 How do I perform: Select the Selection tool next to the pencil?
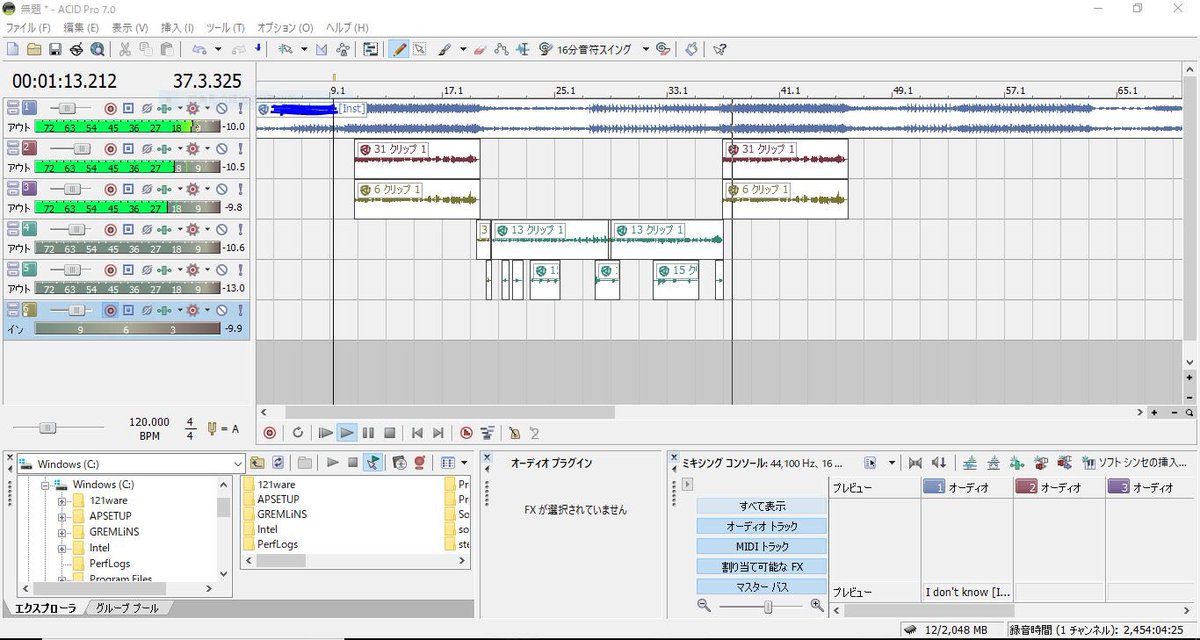419,49
